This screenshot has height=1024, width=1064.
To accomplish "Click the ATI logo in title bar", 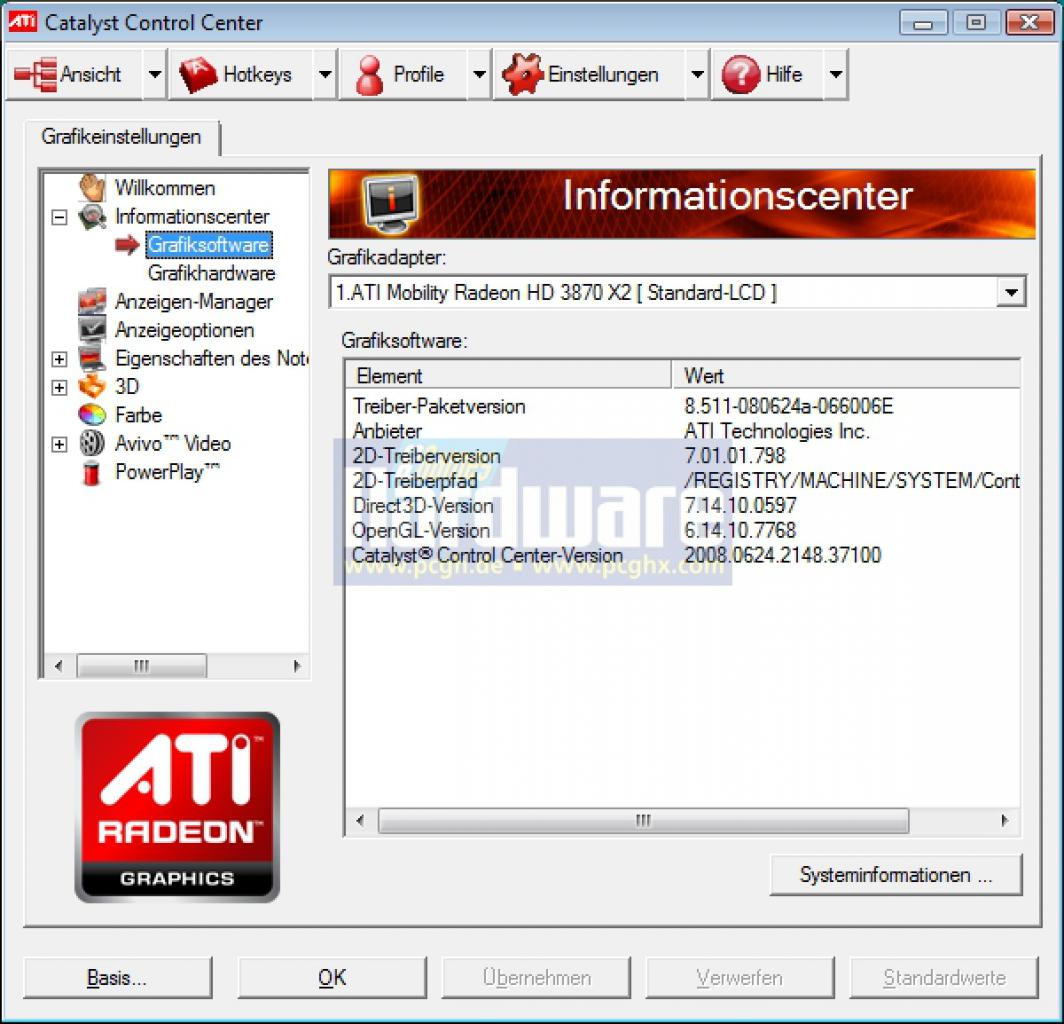I will point(22,22).
